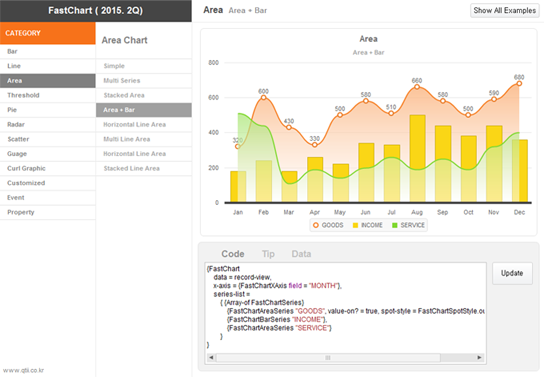Switch to the Data tab

[x=301, y=254]
